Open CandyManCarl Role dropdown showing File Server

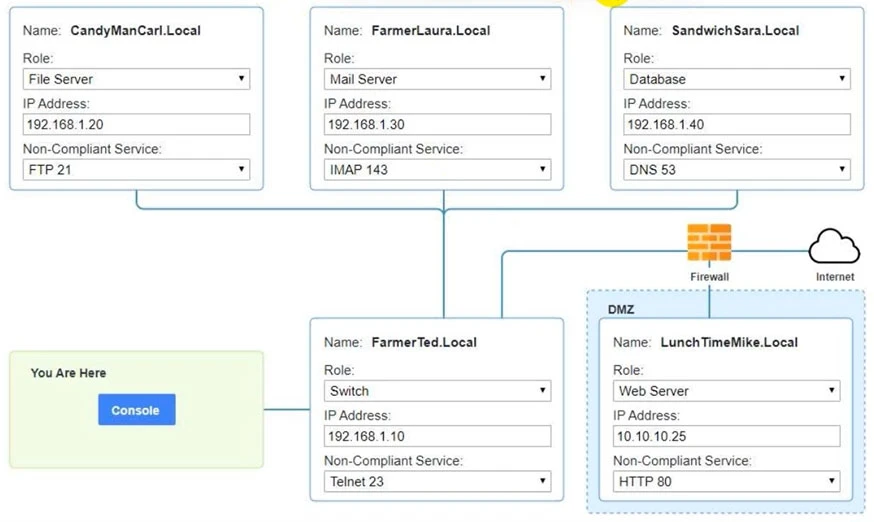pyautogui.click(x=136, y=79)
